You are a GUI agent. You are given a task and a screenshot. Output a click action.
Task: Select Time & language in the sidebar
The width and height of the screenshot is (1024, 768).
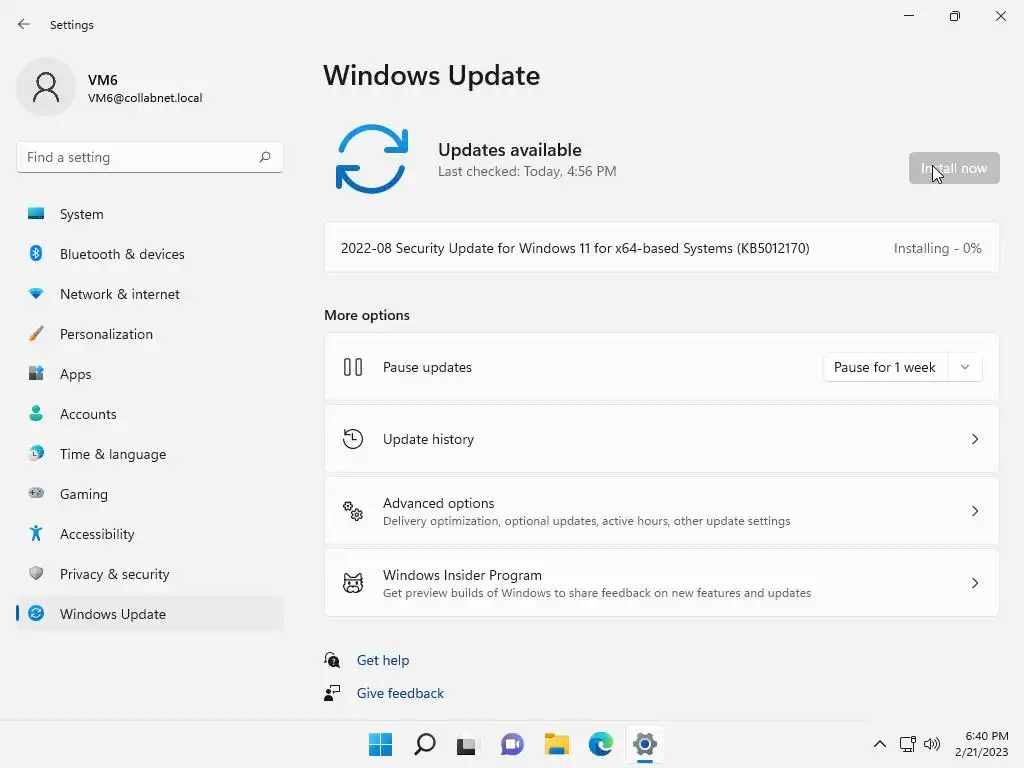click(x=150, y=454)
